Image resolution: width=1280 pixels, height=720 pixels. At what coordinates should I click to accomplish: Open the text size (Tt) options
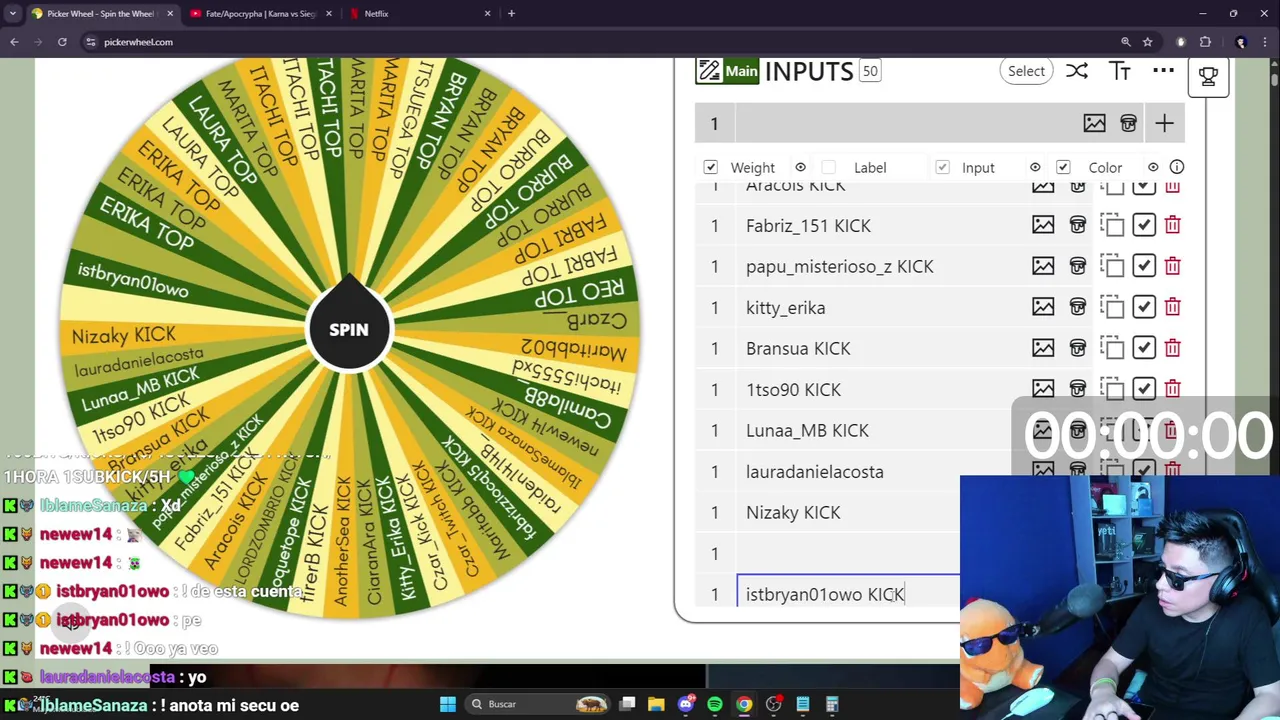point(1119,71)
